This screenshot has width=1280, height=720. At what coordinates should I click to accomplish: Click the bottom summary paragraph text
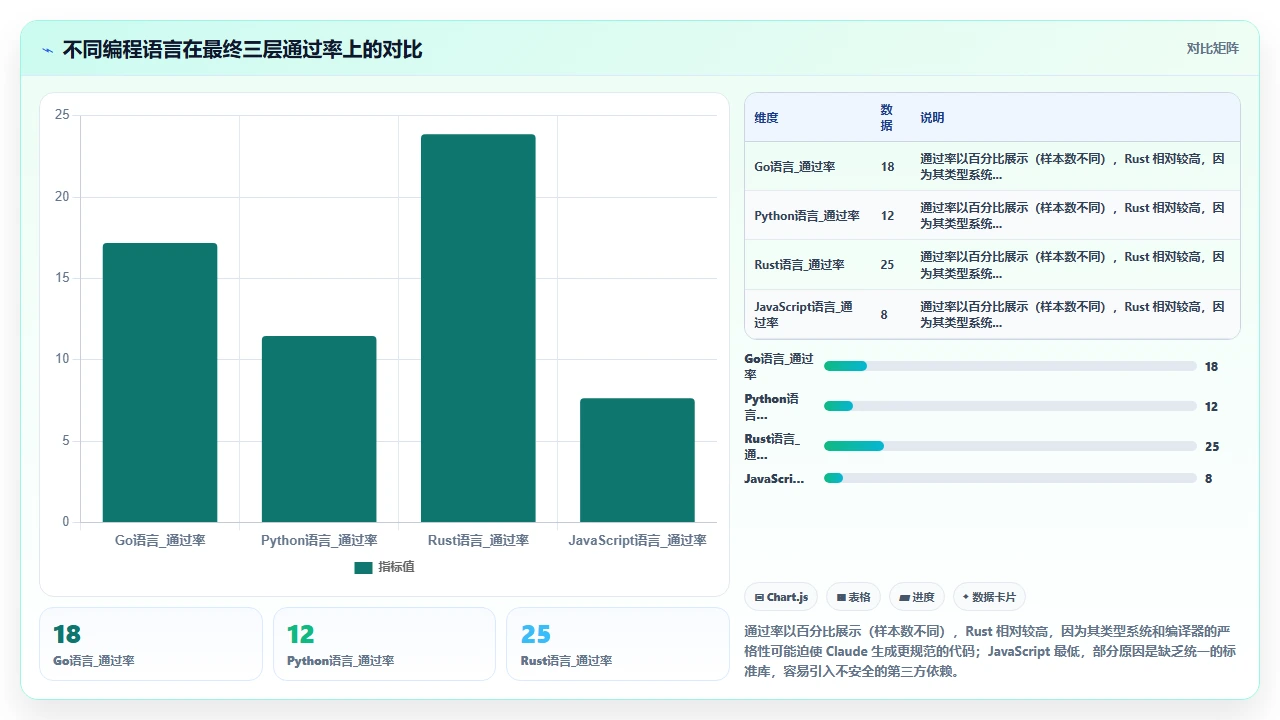pos(991,652)
